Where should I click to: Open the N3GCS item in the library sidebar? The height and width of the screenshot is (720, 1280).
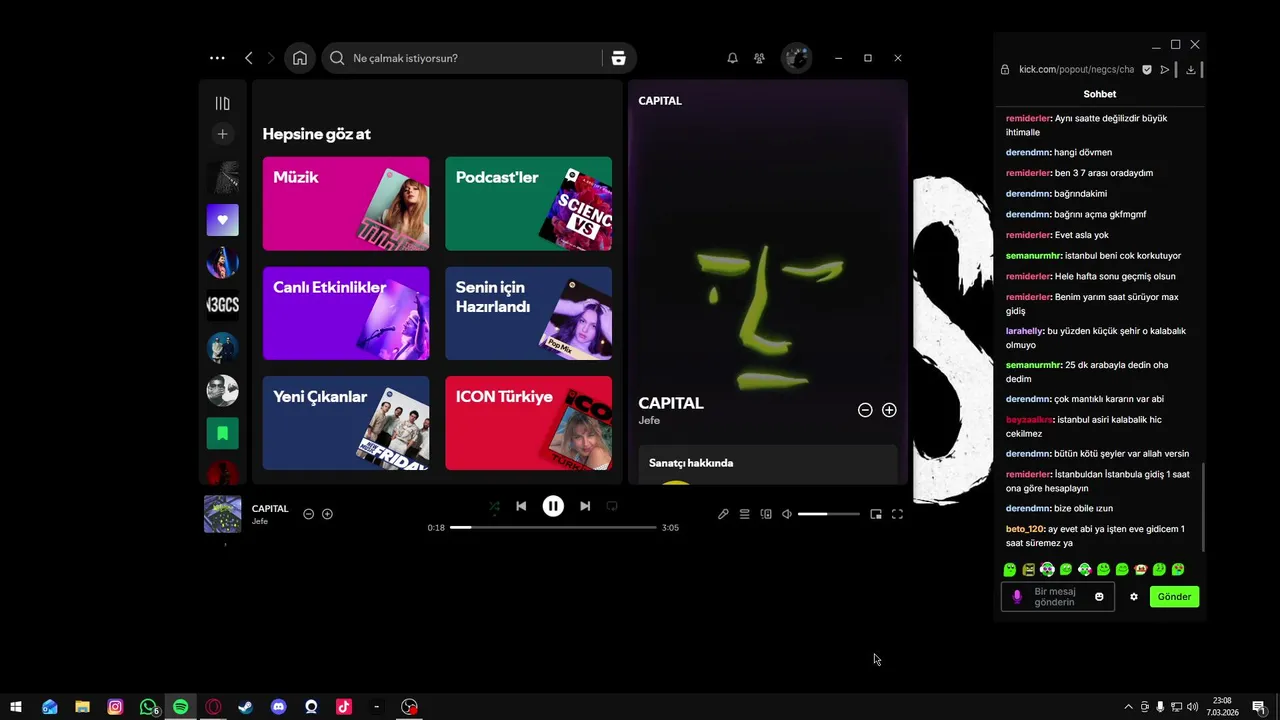click(223, 305)
